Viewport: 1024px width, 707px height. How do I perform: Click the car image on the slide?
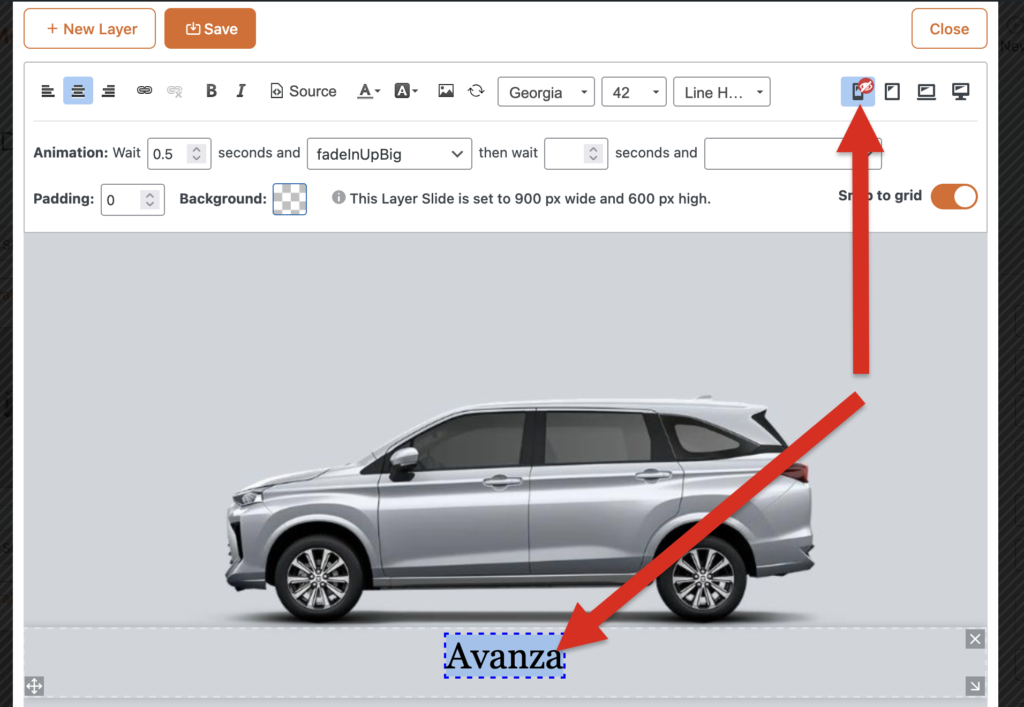pyautogui.click(x=519, y=509)
